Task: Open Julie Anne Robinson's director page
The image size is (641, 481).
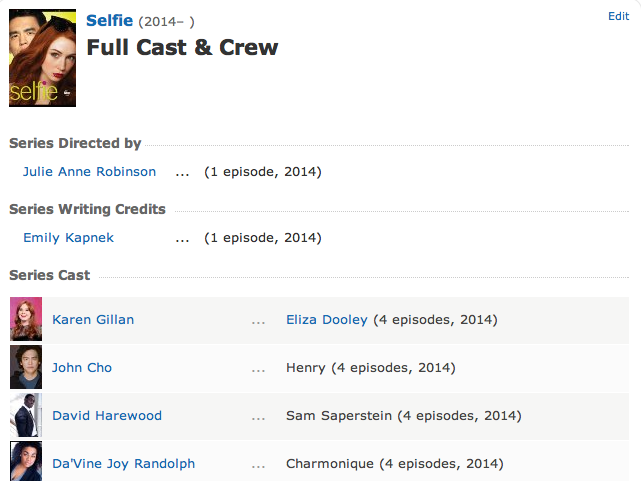Action: click(90, 172)
